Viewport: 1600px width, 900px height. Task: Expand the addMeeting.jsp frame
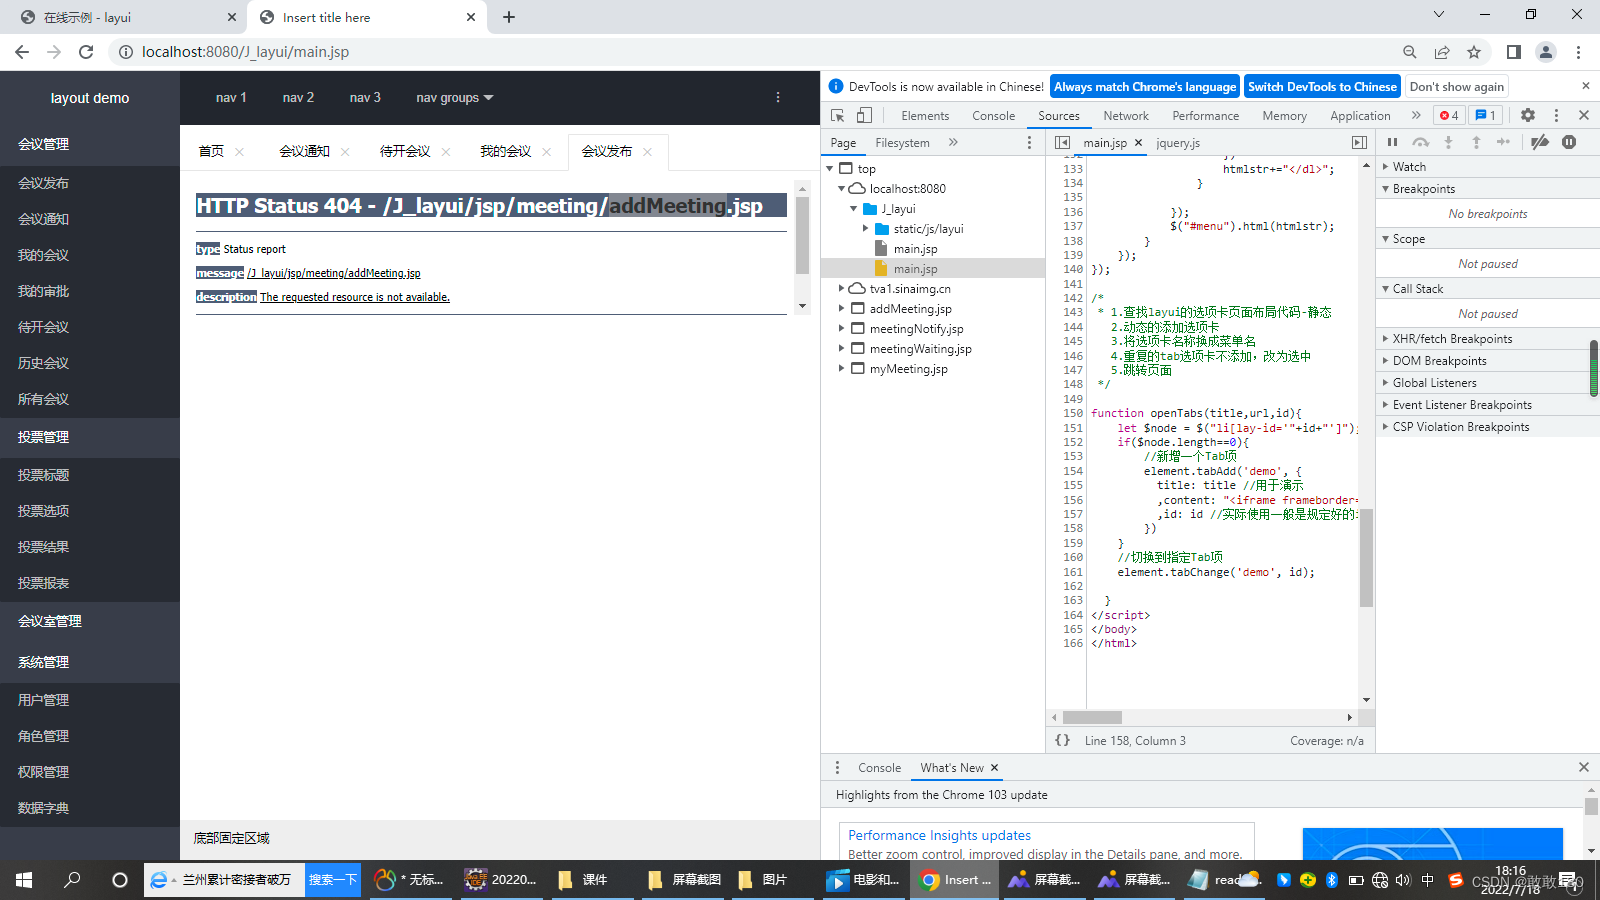pos(842,309)
